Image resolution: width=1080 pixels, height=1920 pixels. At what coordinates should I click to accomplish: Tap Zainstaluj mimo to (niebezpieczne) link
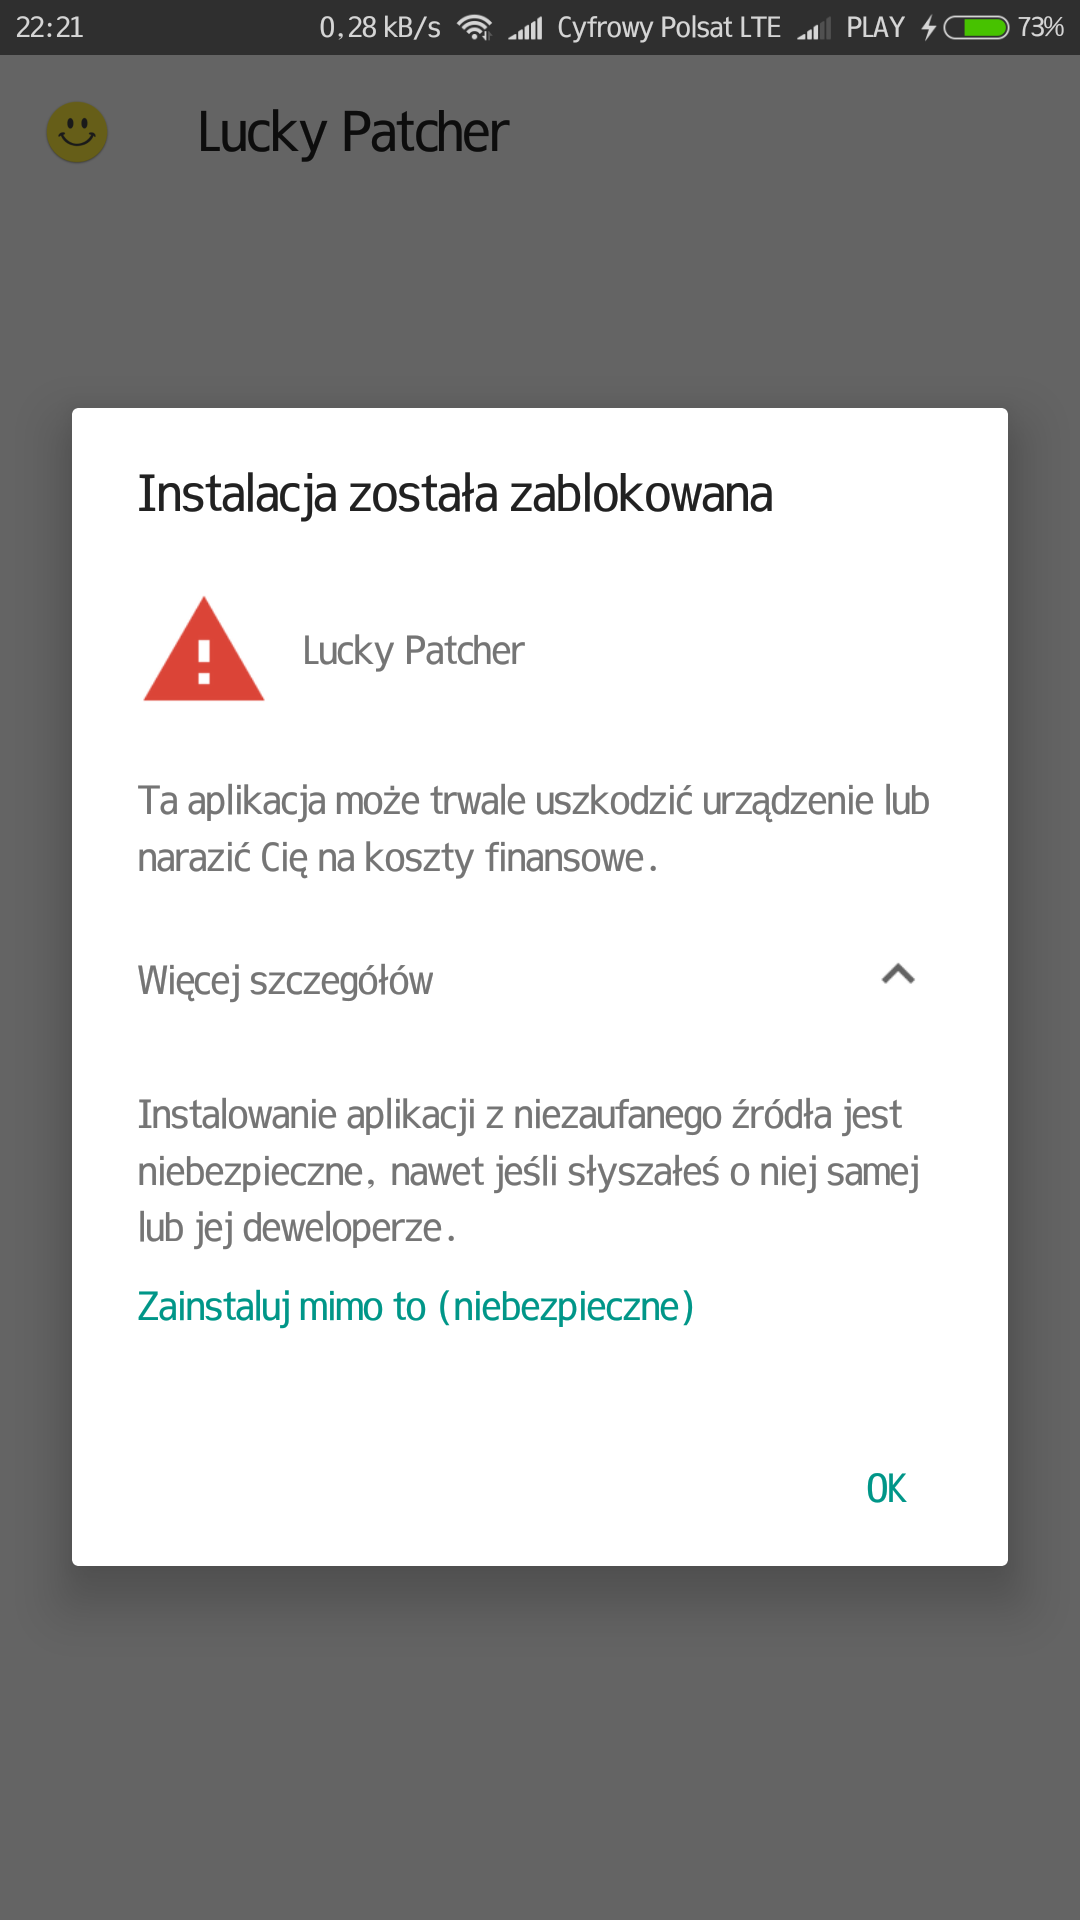tap(416, 1307)
